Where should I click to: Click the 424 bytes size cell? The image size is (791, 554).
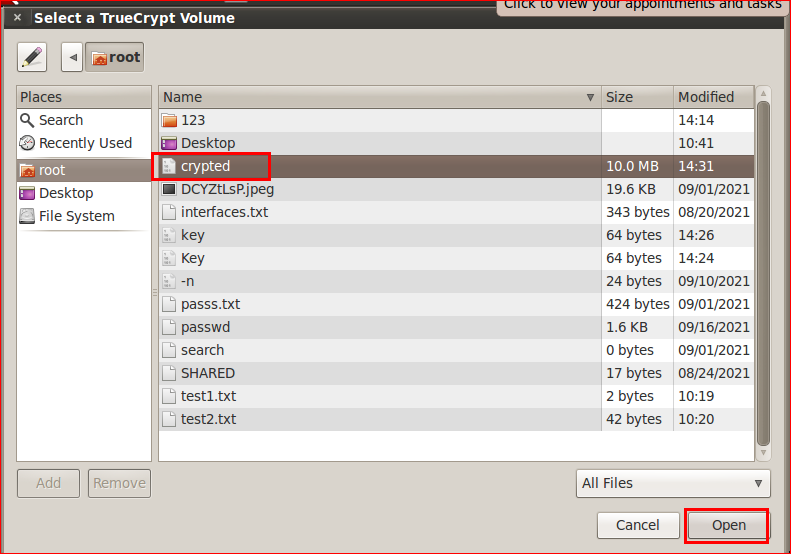[638, 304]
